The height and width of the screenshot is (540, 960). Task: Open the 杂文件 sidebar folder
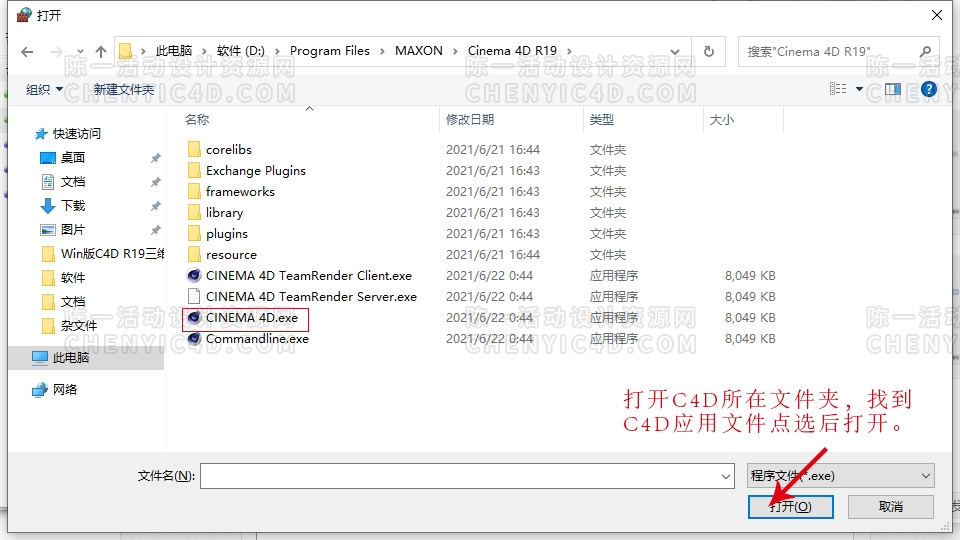tap(79, 326)
